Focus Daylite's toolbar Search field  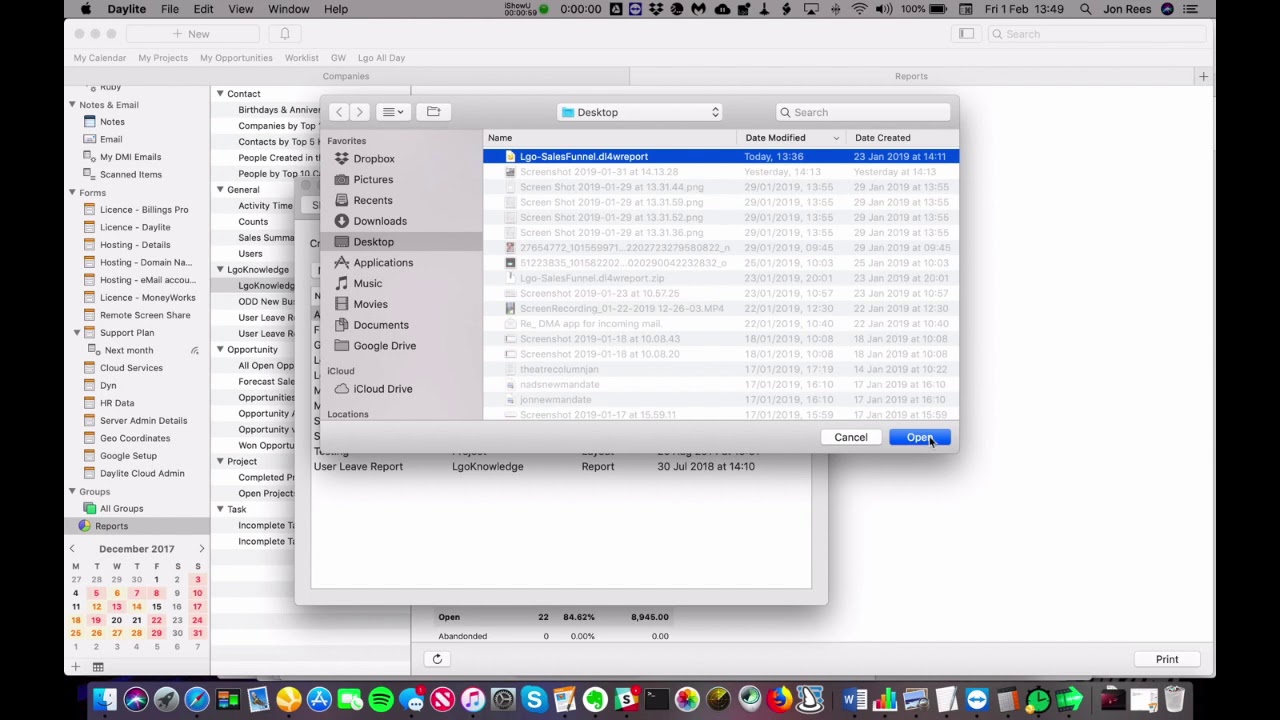click(1095, 34)
